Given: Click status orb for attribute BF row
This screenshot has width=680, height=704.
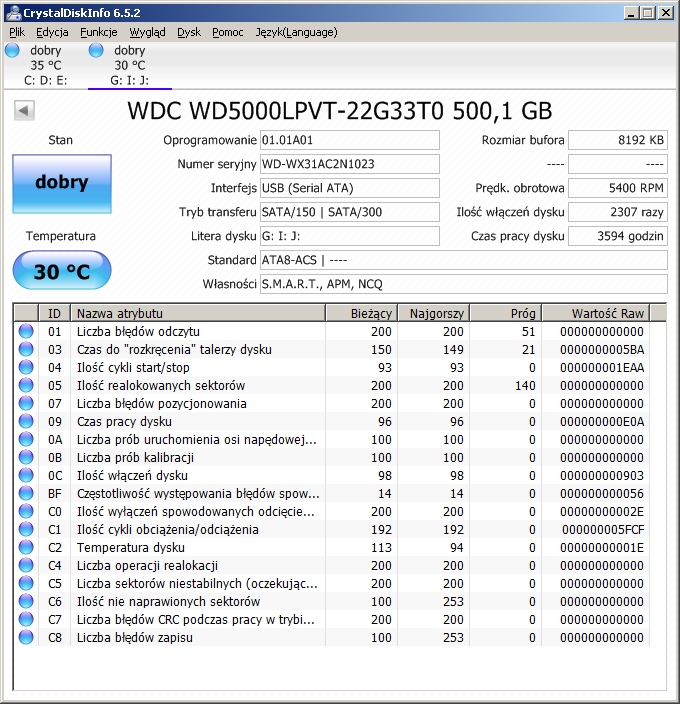Looking at the screenshot, I should [x=26, y=493].
